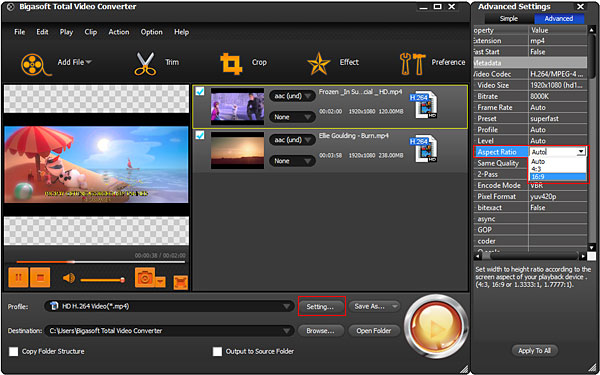Switch to the Simple settings tab
Viewport: 600px width, 375px height.
509,18
